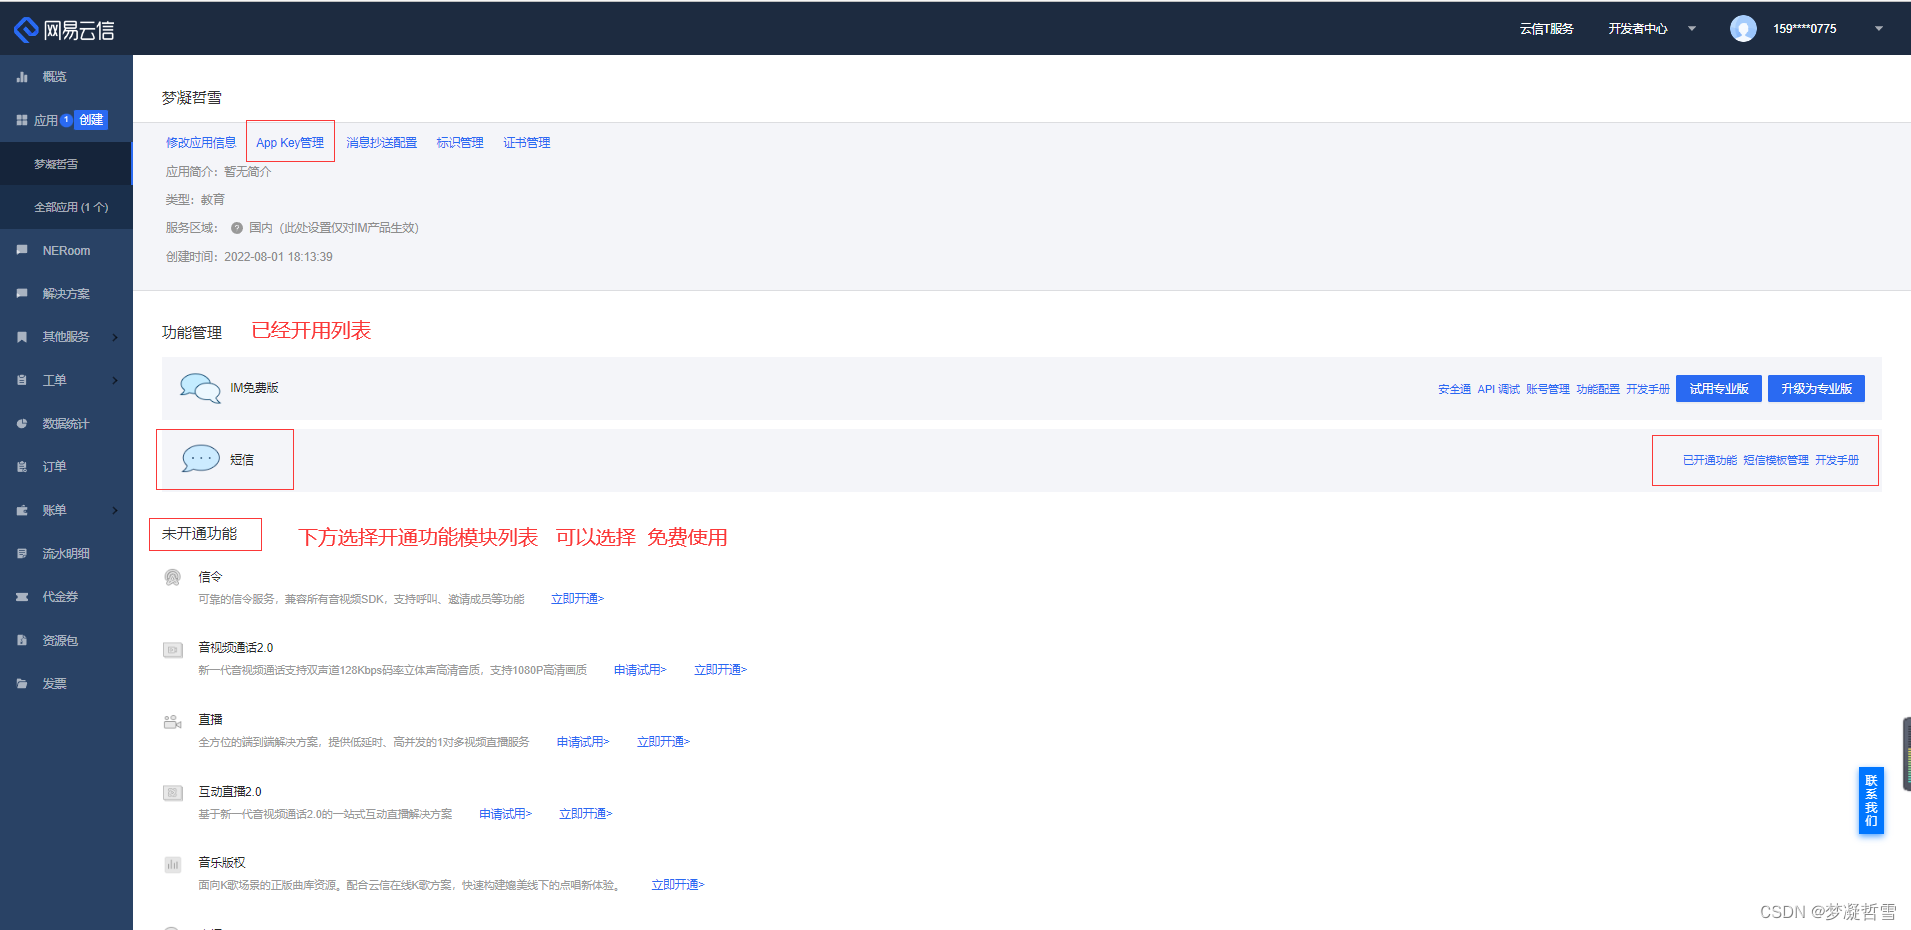Click the creation time 2022-08-01 18:13:39
The image size is (1911, 930).
[279, 257]
